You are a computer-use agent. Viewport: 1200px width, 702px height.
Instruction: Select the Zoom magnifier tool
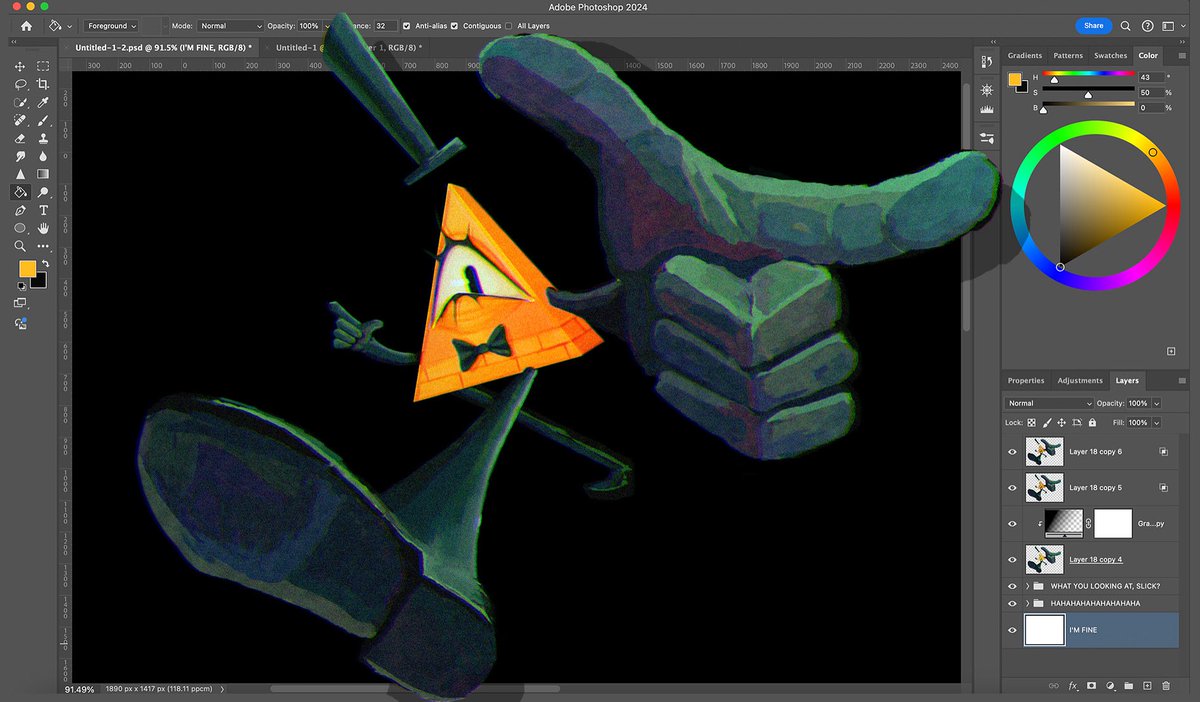[x=20, y=246]
